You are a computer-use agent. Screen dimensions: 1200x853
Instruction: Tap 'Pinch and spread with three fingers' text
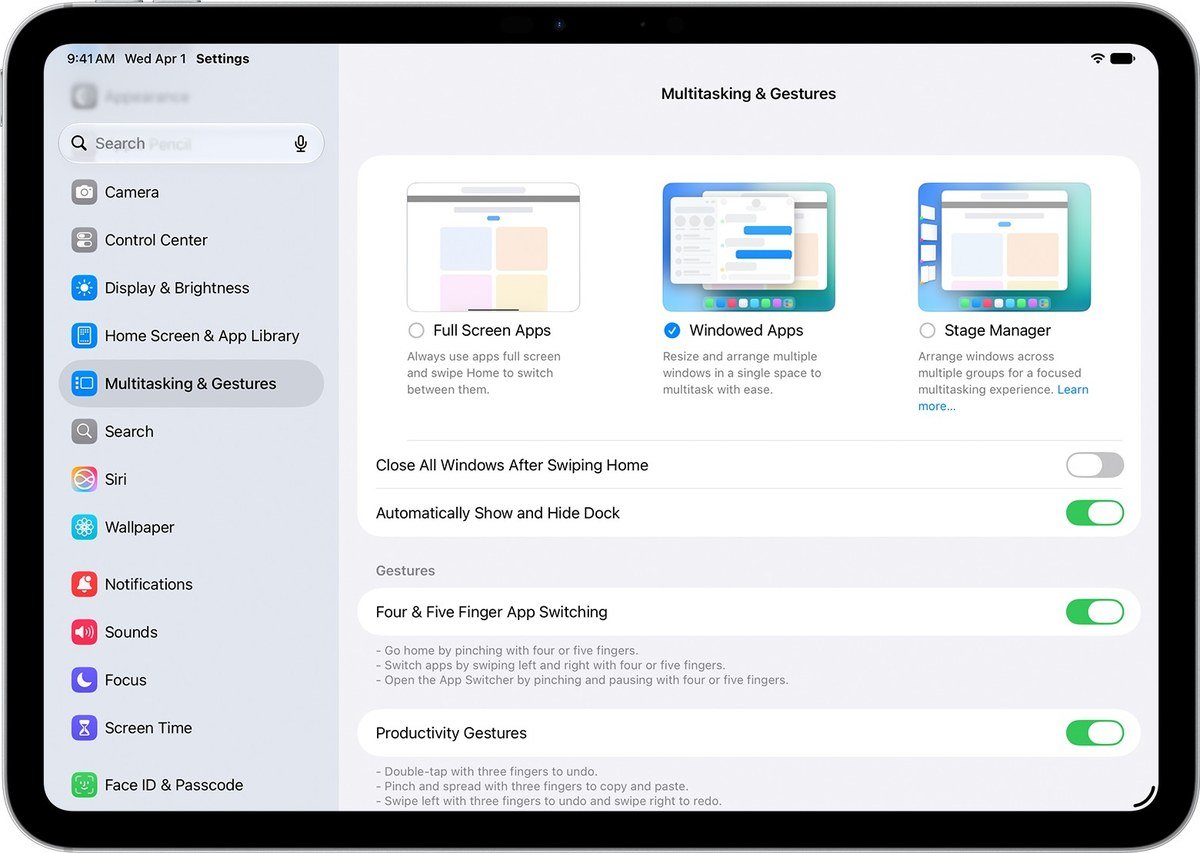(532, 787)
